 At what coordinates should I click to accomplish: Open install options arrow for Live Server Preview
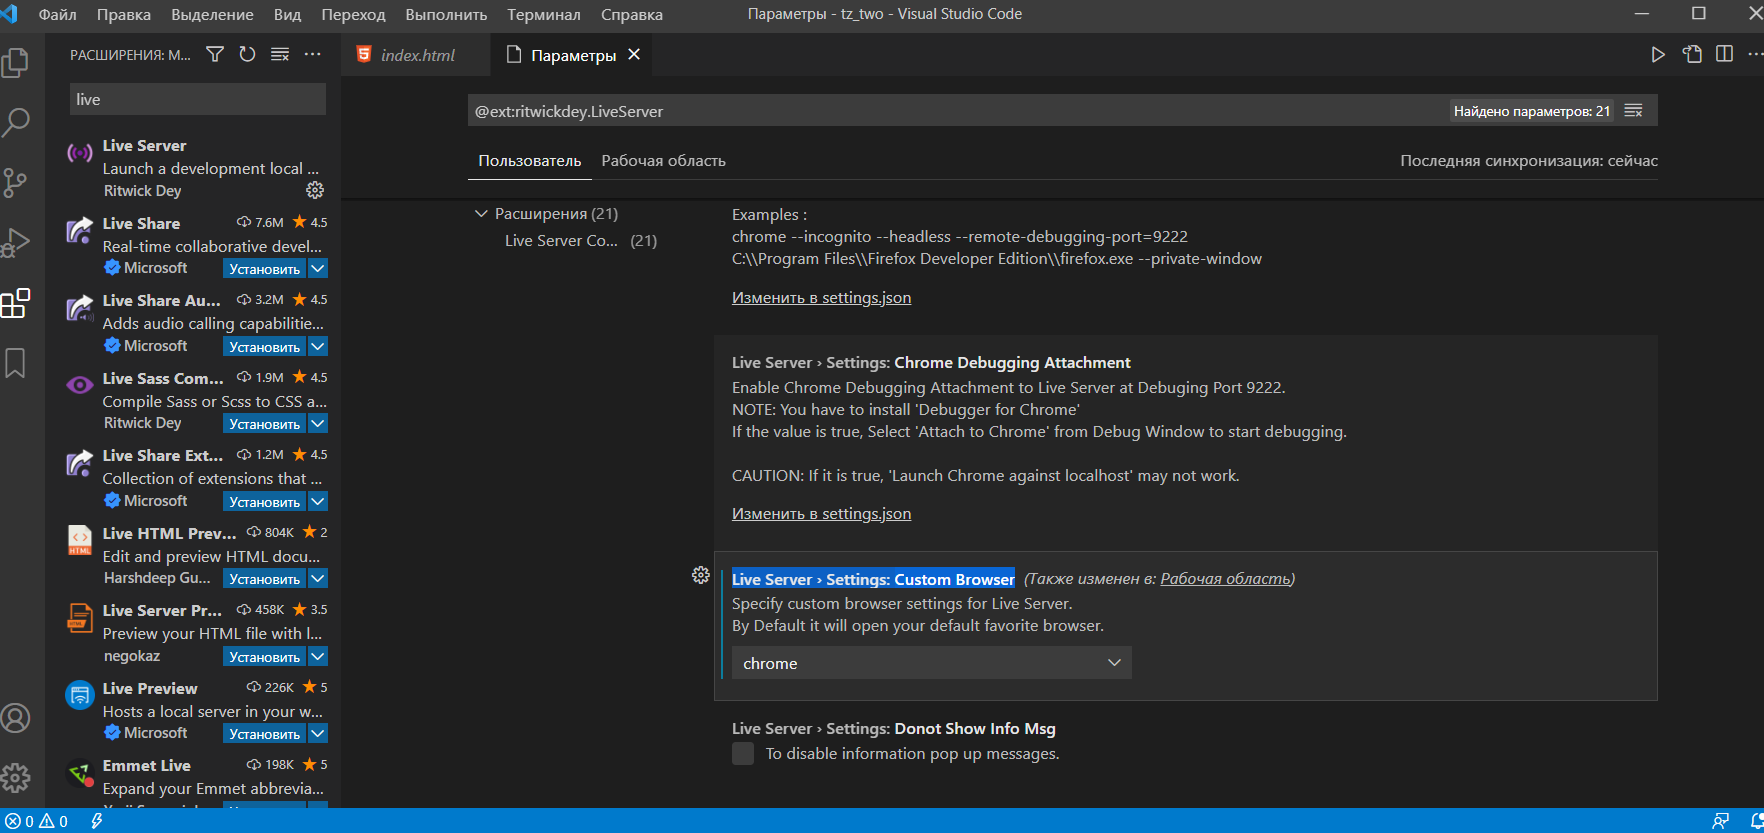tap(318, 656)
